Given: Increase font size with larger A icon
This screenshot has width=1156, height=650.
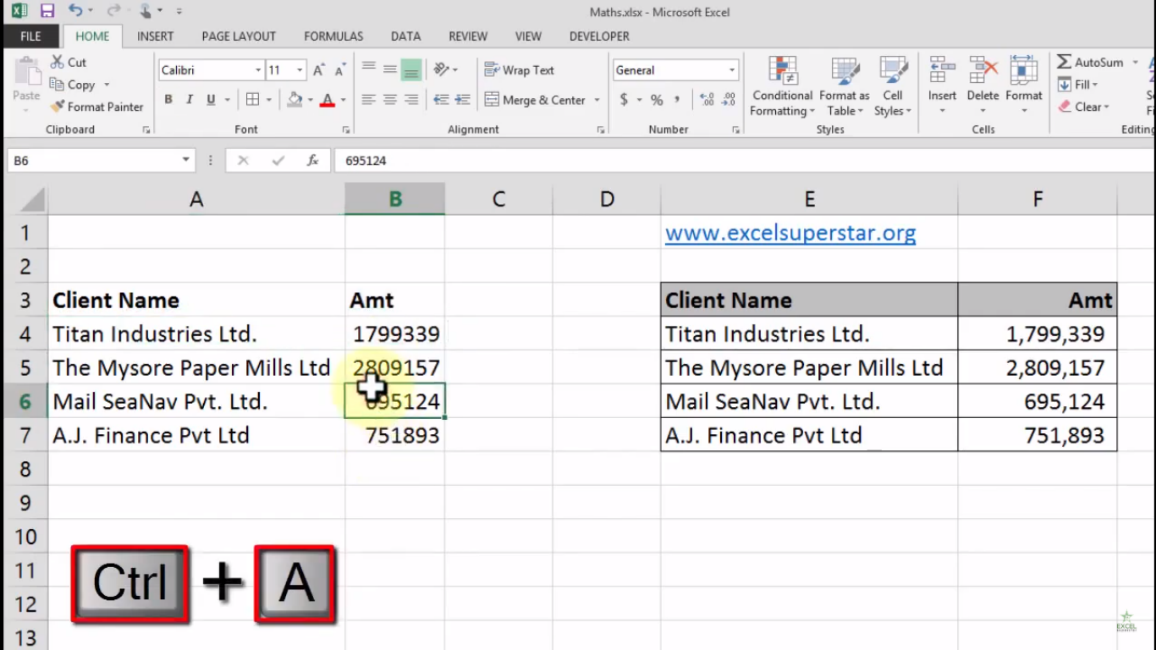Looking at the screenshot, I should [x=318, y=70].
